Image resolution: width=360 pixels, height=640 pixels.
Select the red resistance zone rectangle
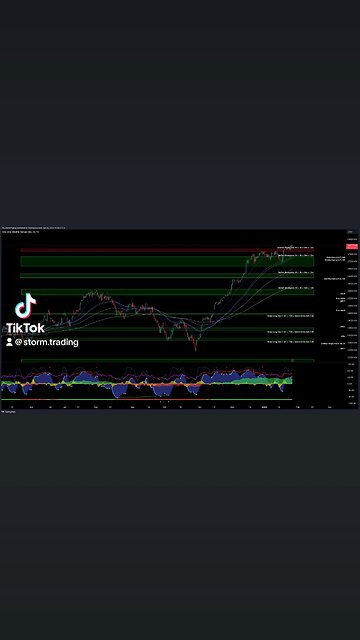167,250
